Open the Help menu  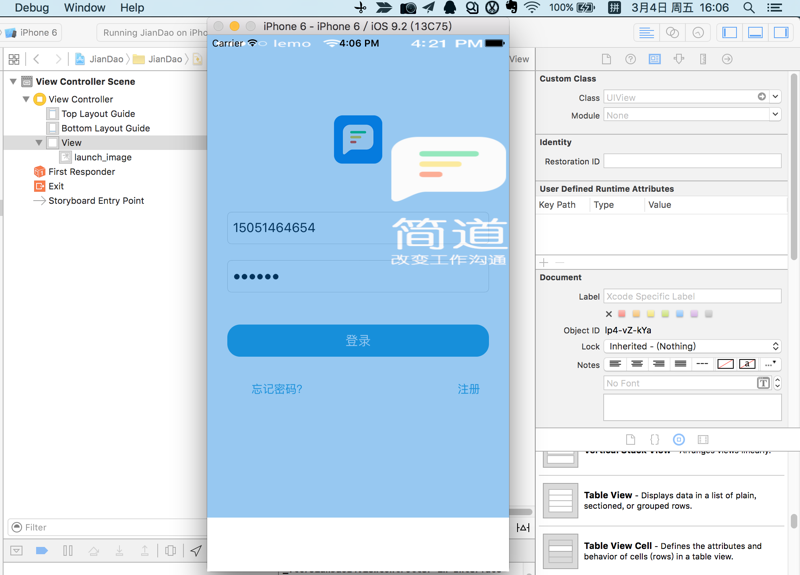[132, 8]
